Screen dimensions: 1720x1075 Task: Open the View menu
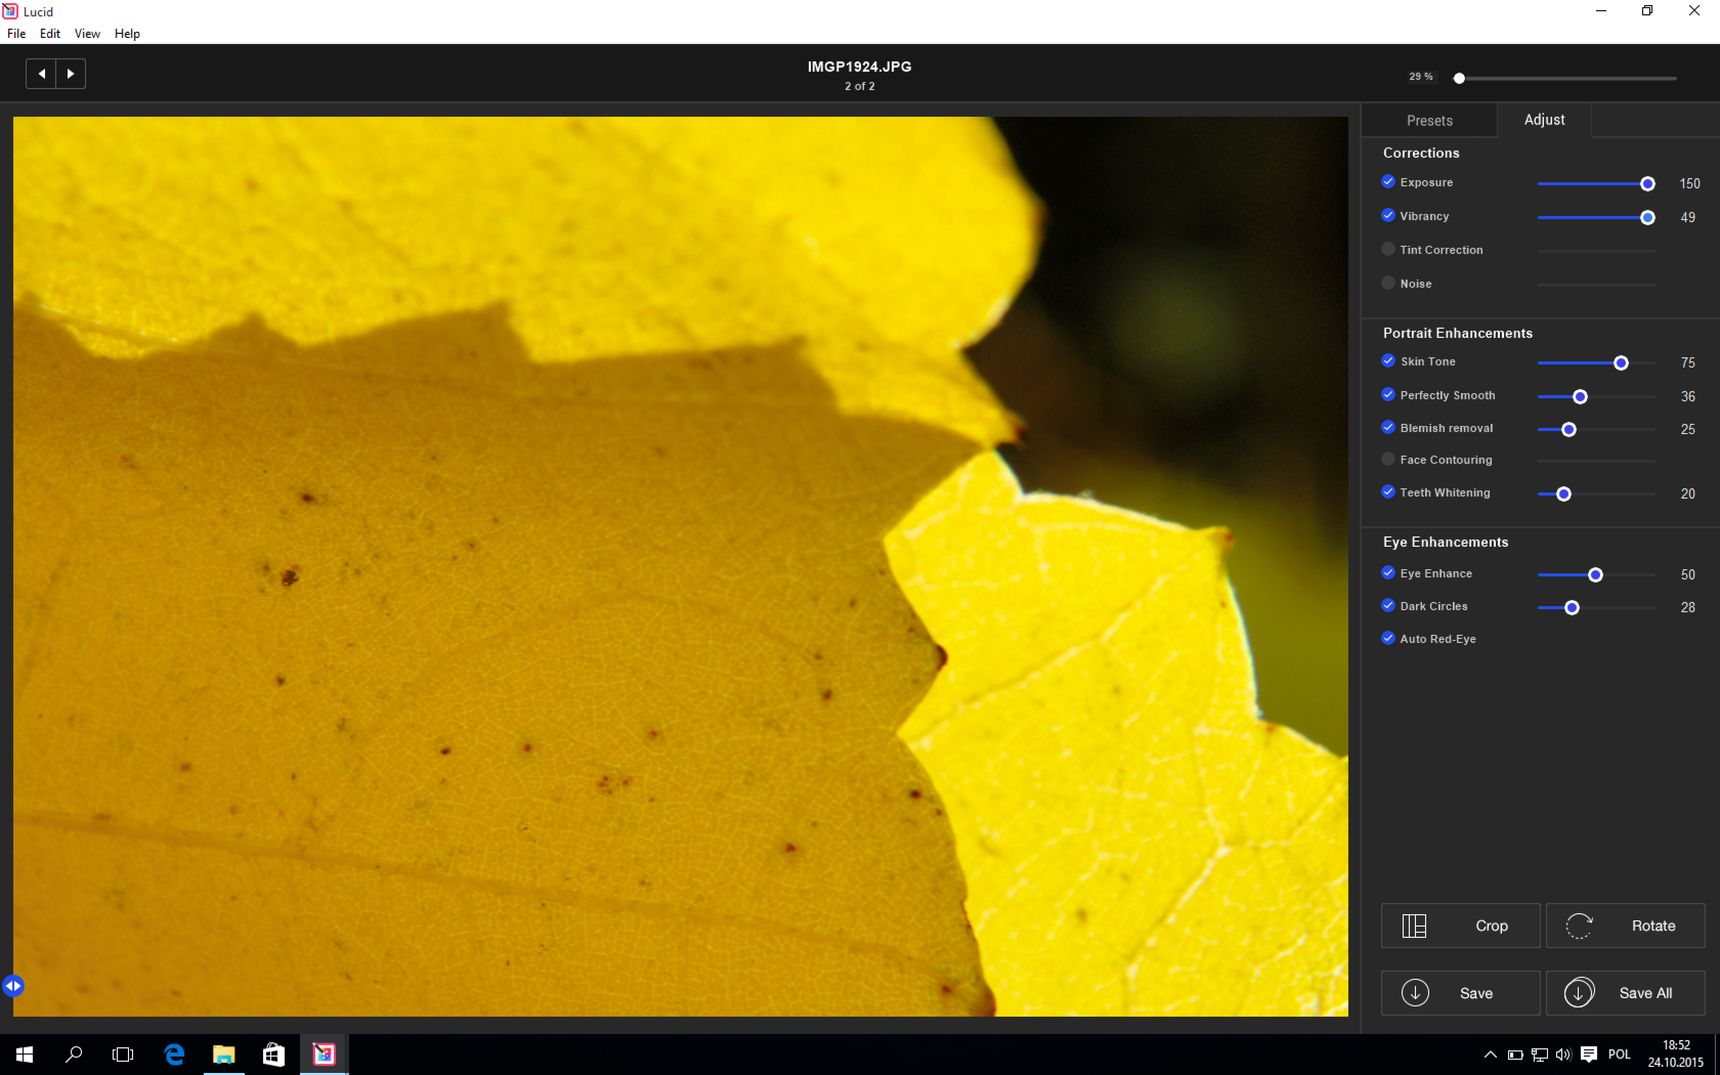(x=87, y=33)
